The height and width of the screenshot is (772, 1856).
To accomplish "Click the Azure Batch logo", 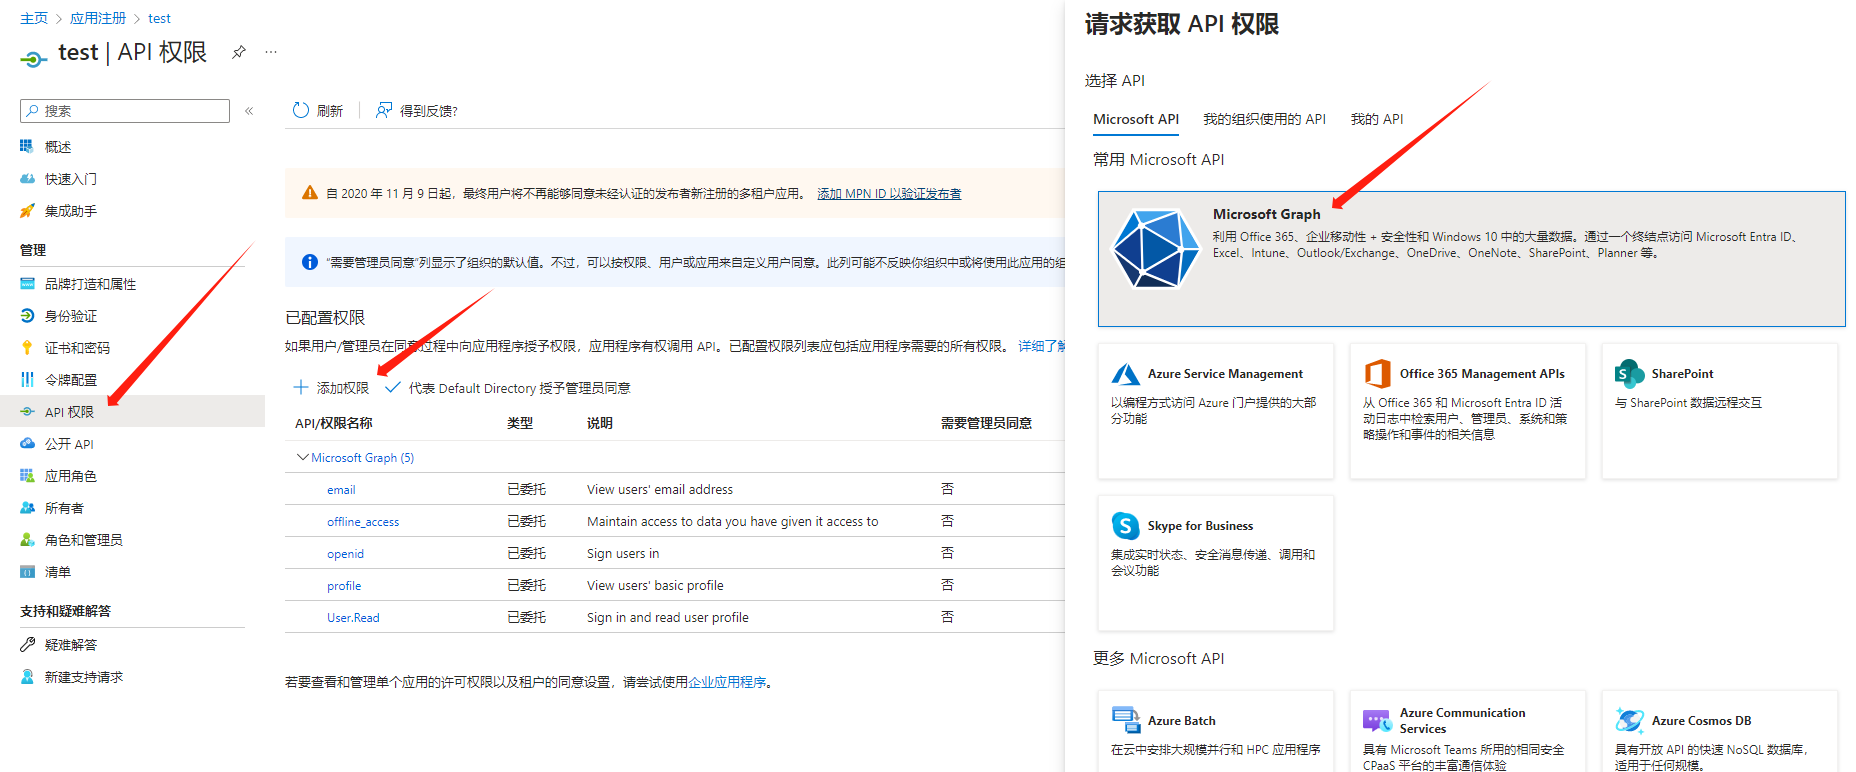I will click(x=1126, y=720).
